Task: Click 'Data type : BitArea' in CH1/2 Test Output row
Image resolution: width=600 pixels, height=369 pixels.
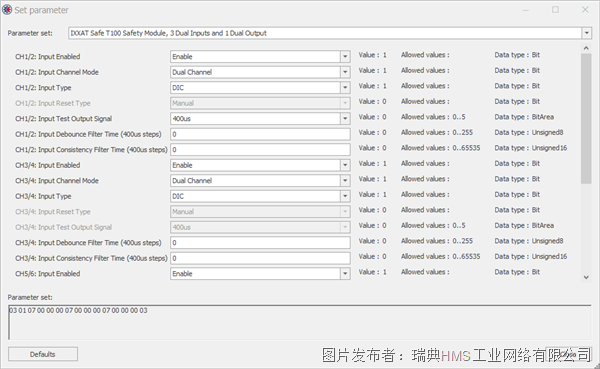Action: [x=524, y=117]
